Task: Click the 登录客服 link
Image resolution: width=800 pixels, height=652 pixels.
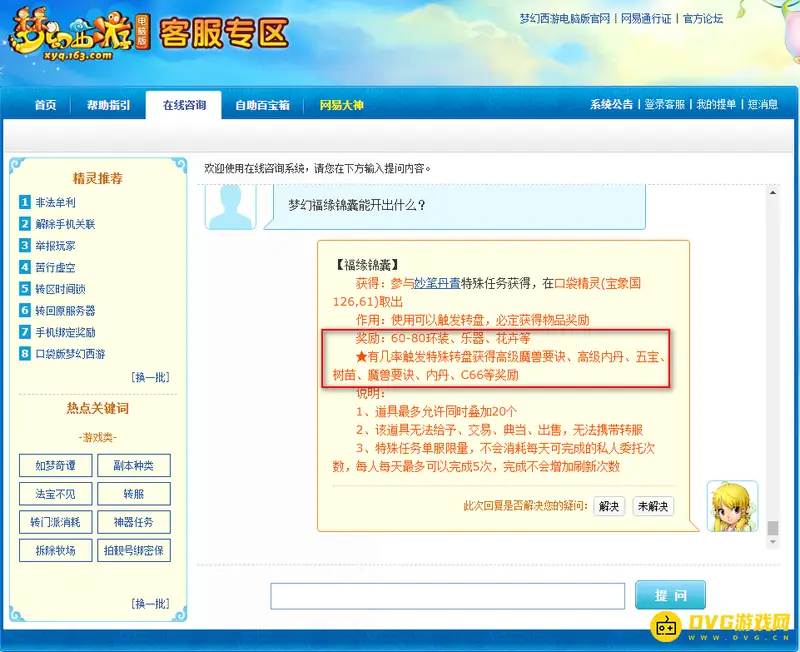Action: pos(664,104)
